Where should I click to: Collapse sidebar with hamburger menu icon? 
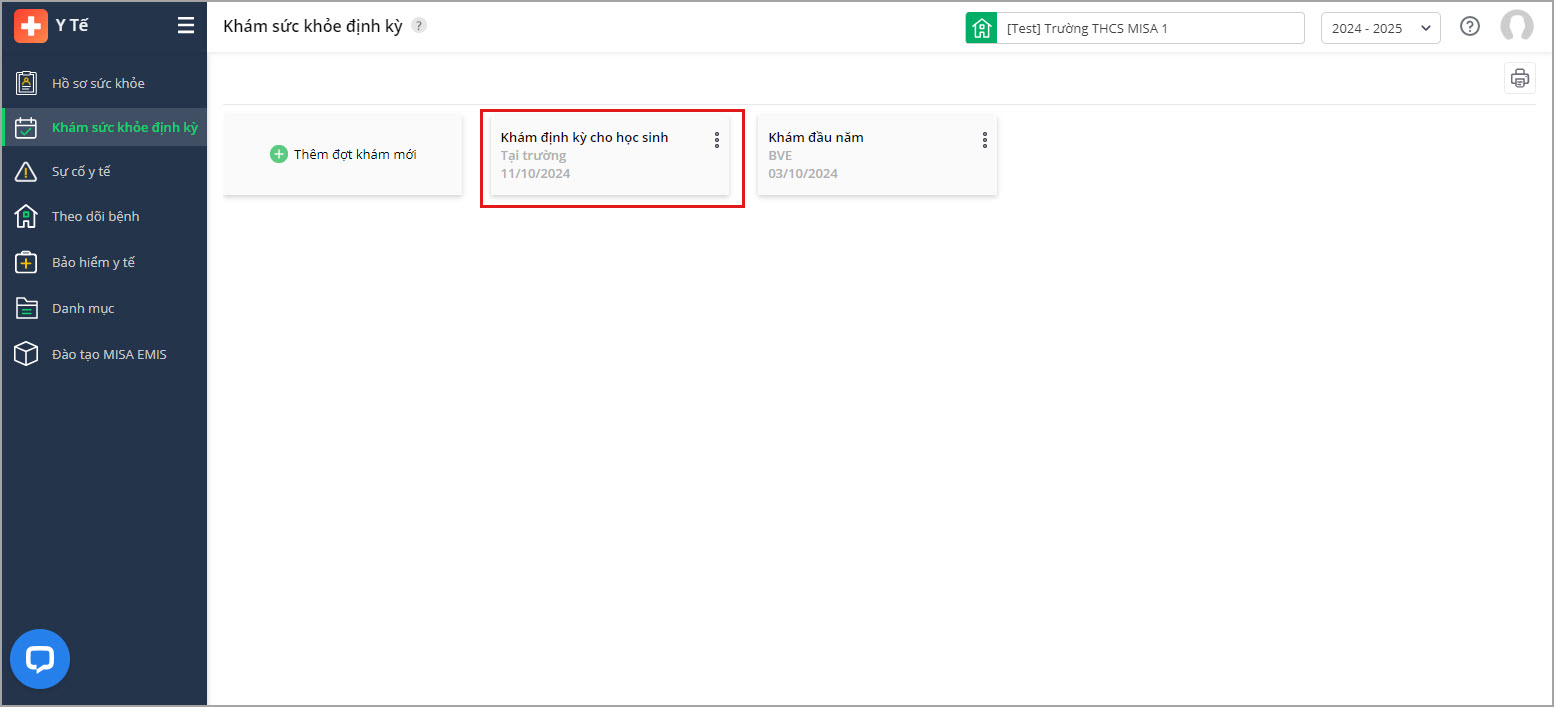(186, 26)
